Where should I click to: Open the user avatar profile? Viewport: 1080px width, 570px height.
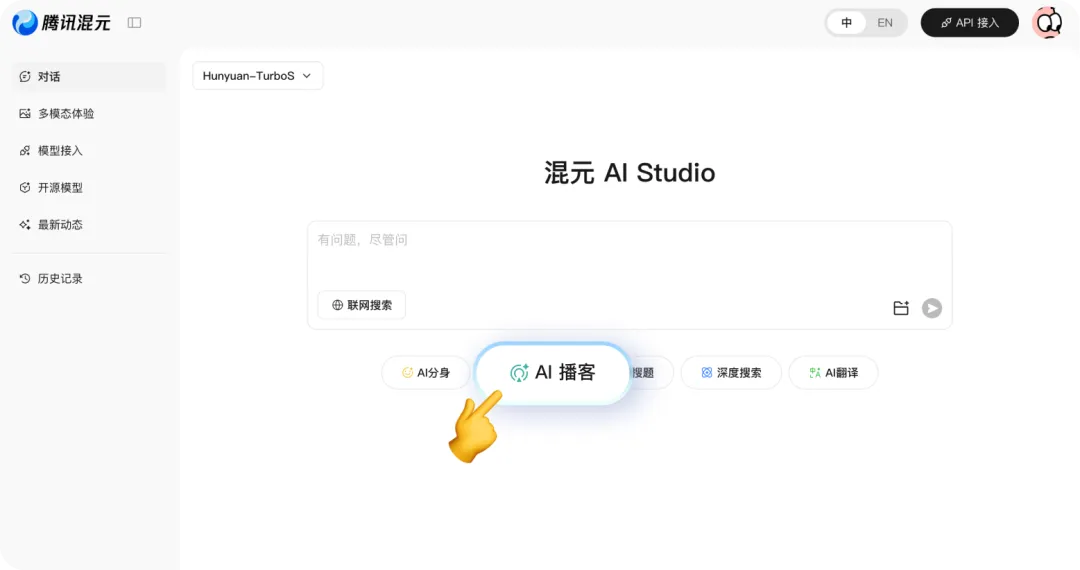1047,22
